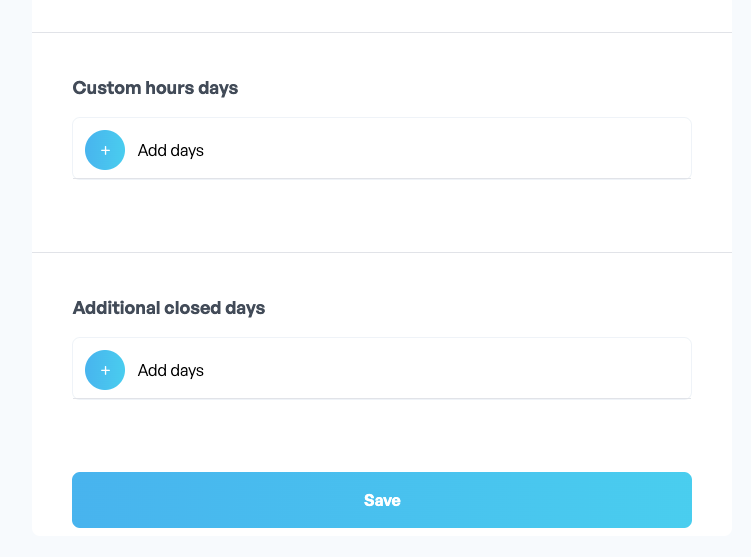Click blank space below Custom hours Add days card
Viewport: 751px width, 557px height.
coord(382,215)
